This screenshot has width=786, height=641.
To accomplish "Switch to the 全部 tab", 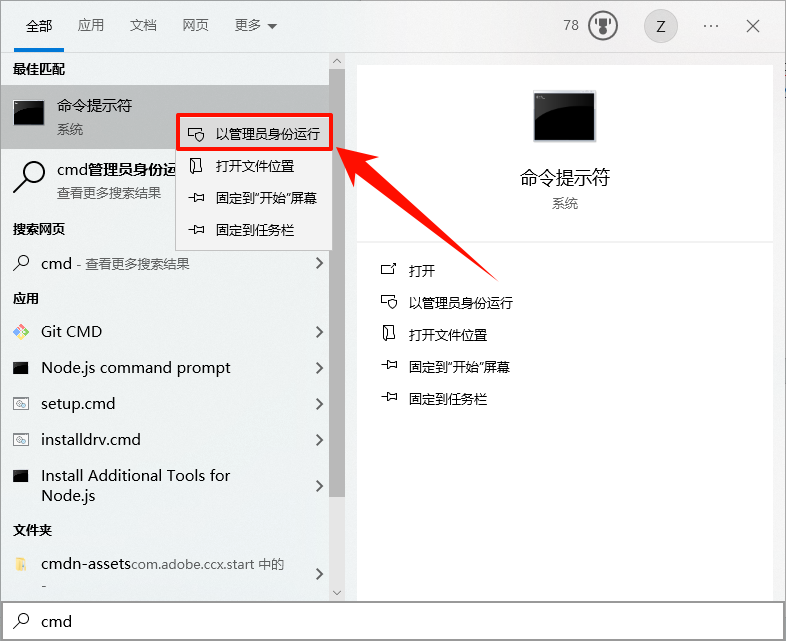I will coord(39,26).
